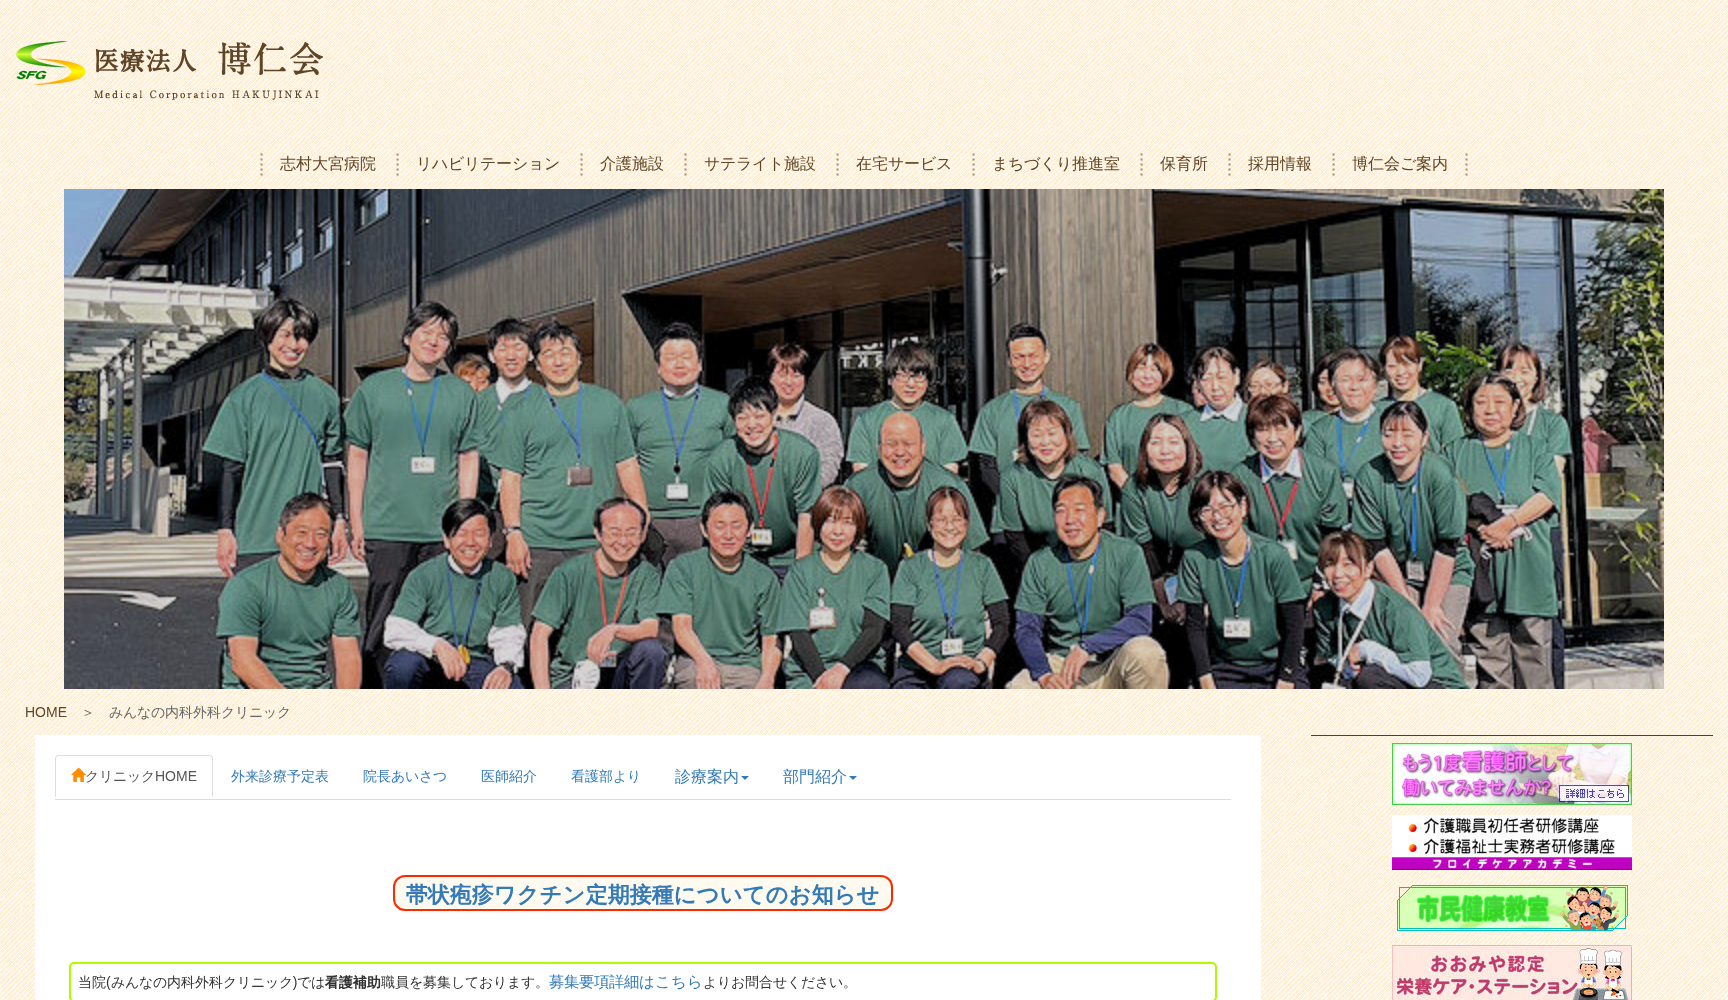
Task: Click まちづくり推進室 navigation link
Action: [1056, 163]
